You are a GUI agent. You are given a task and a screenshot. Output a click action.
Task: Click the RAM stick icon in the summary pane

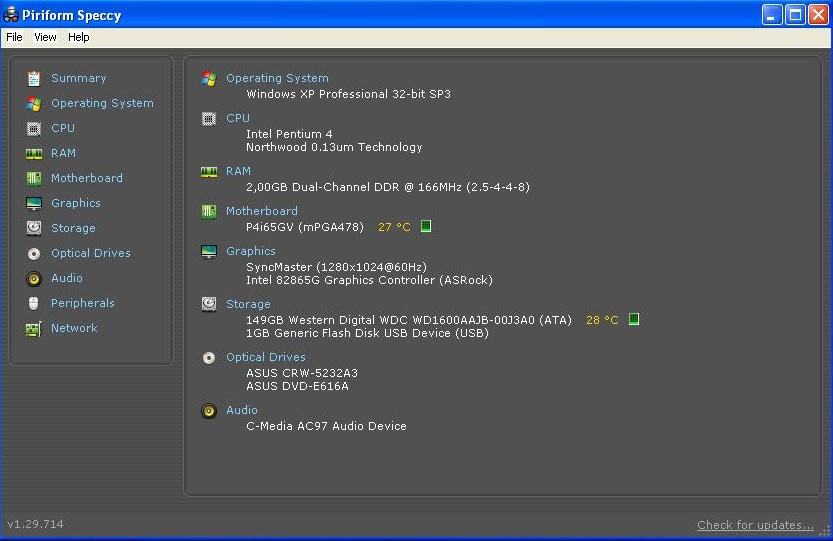[x=209, y=172]
